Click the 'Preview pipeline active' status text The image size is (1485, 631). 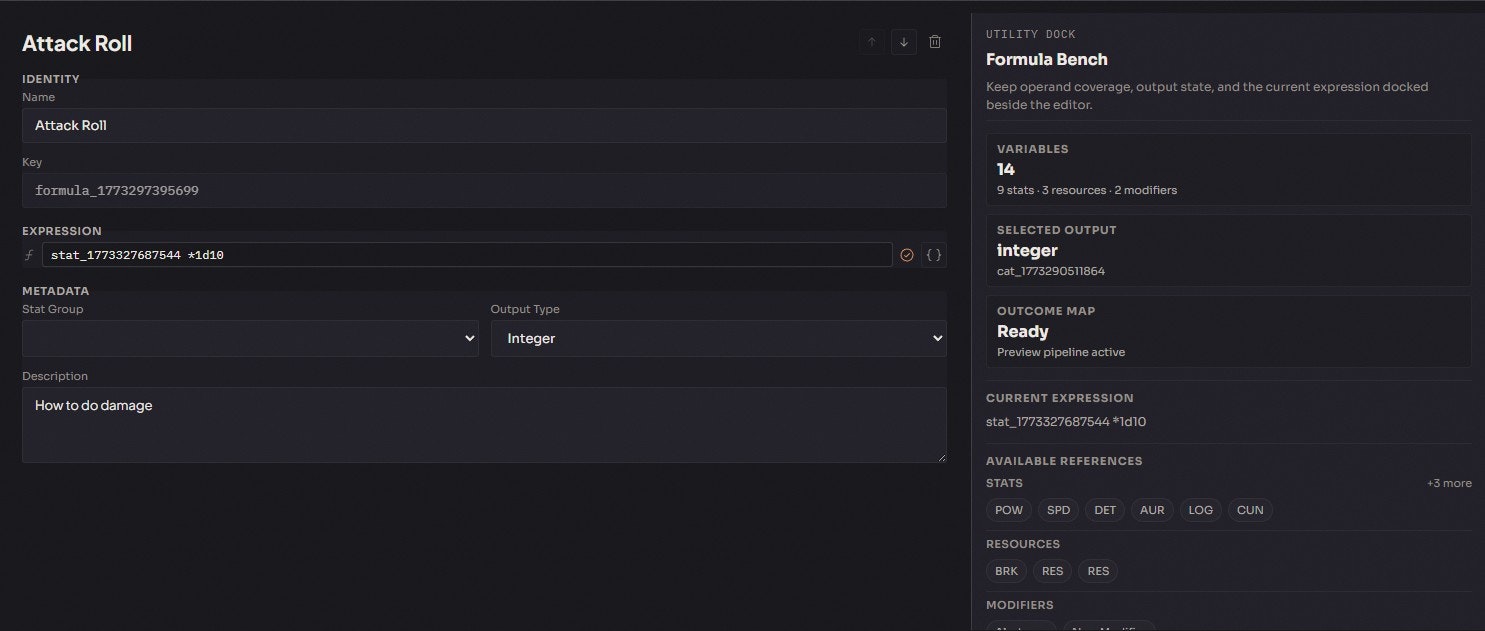pyautogui.click(x=1061, y=352)
